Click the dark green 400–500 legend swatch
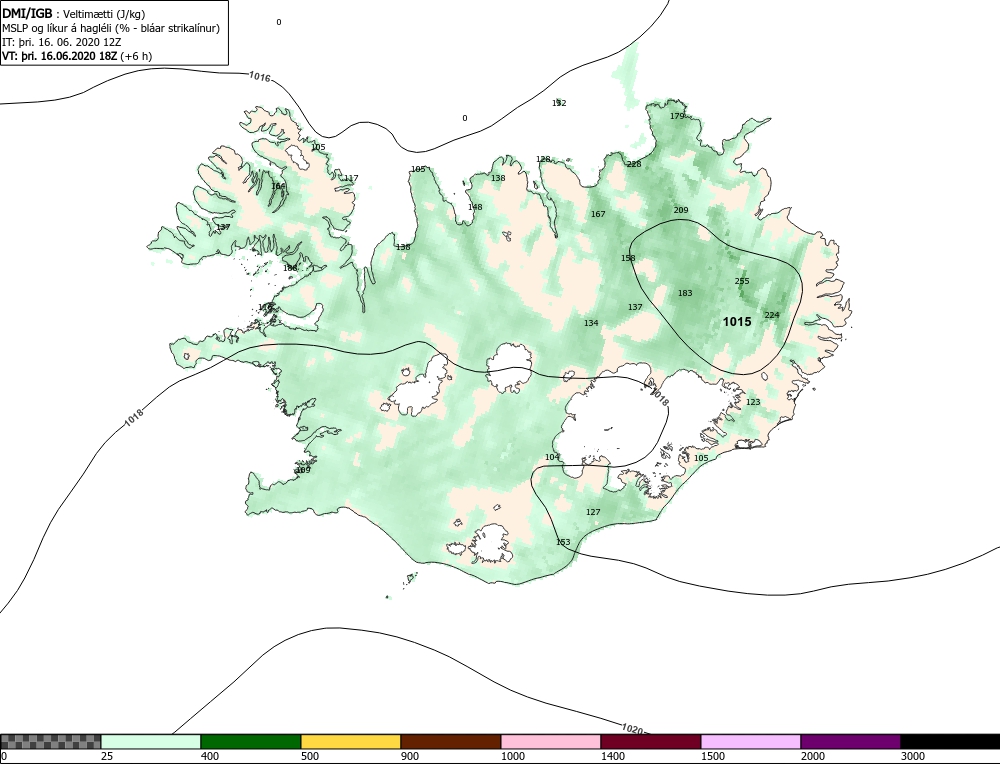The width and height of the screenshot is (1000, 764). click(x=251, y=742)
